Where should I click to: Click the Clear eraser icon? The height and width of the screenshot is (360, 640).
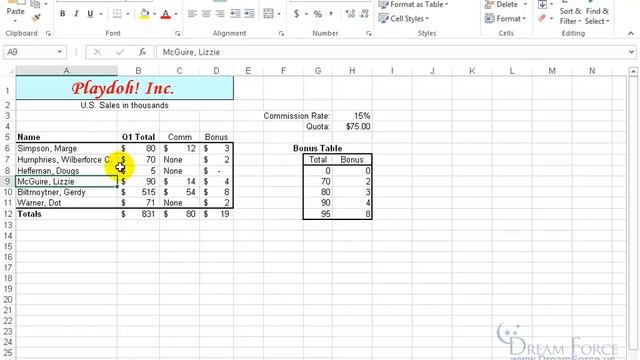pos(542,18)
